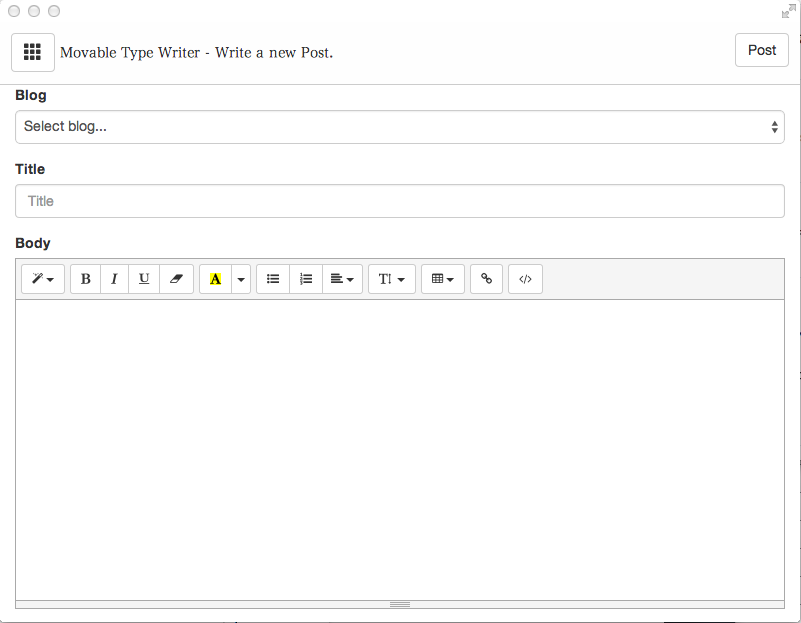Click the Post button
The image size is (801, 623).
click(762, 50)
